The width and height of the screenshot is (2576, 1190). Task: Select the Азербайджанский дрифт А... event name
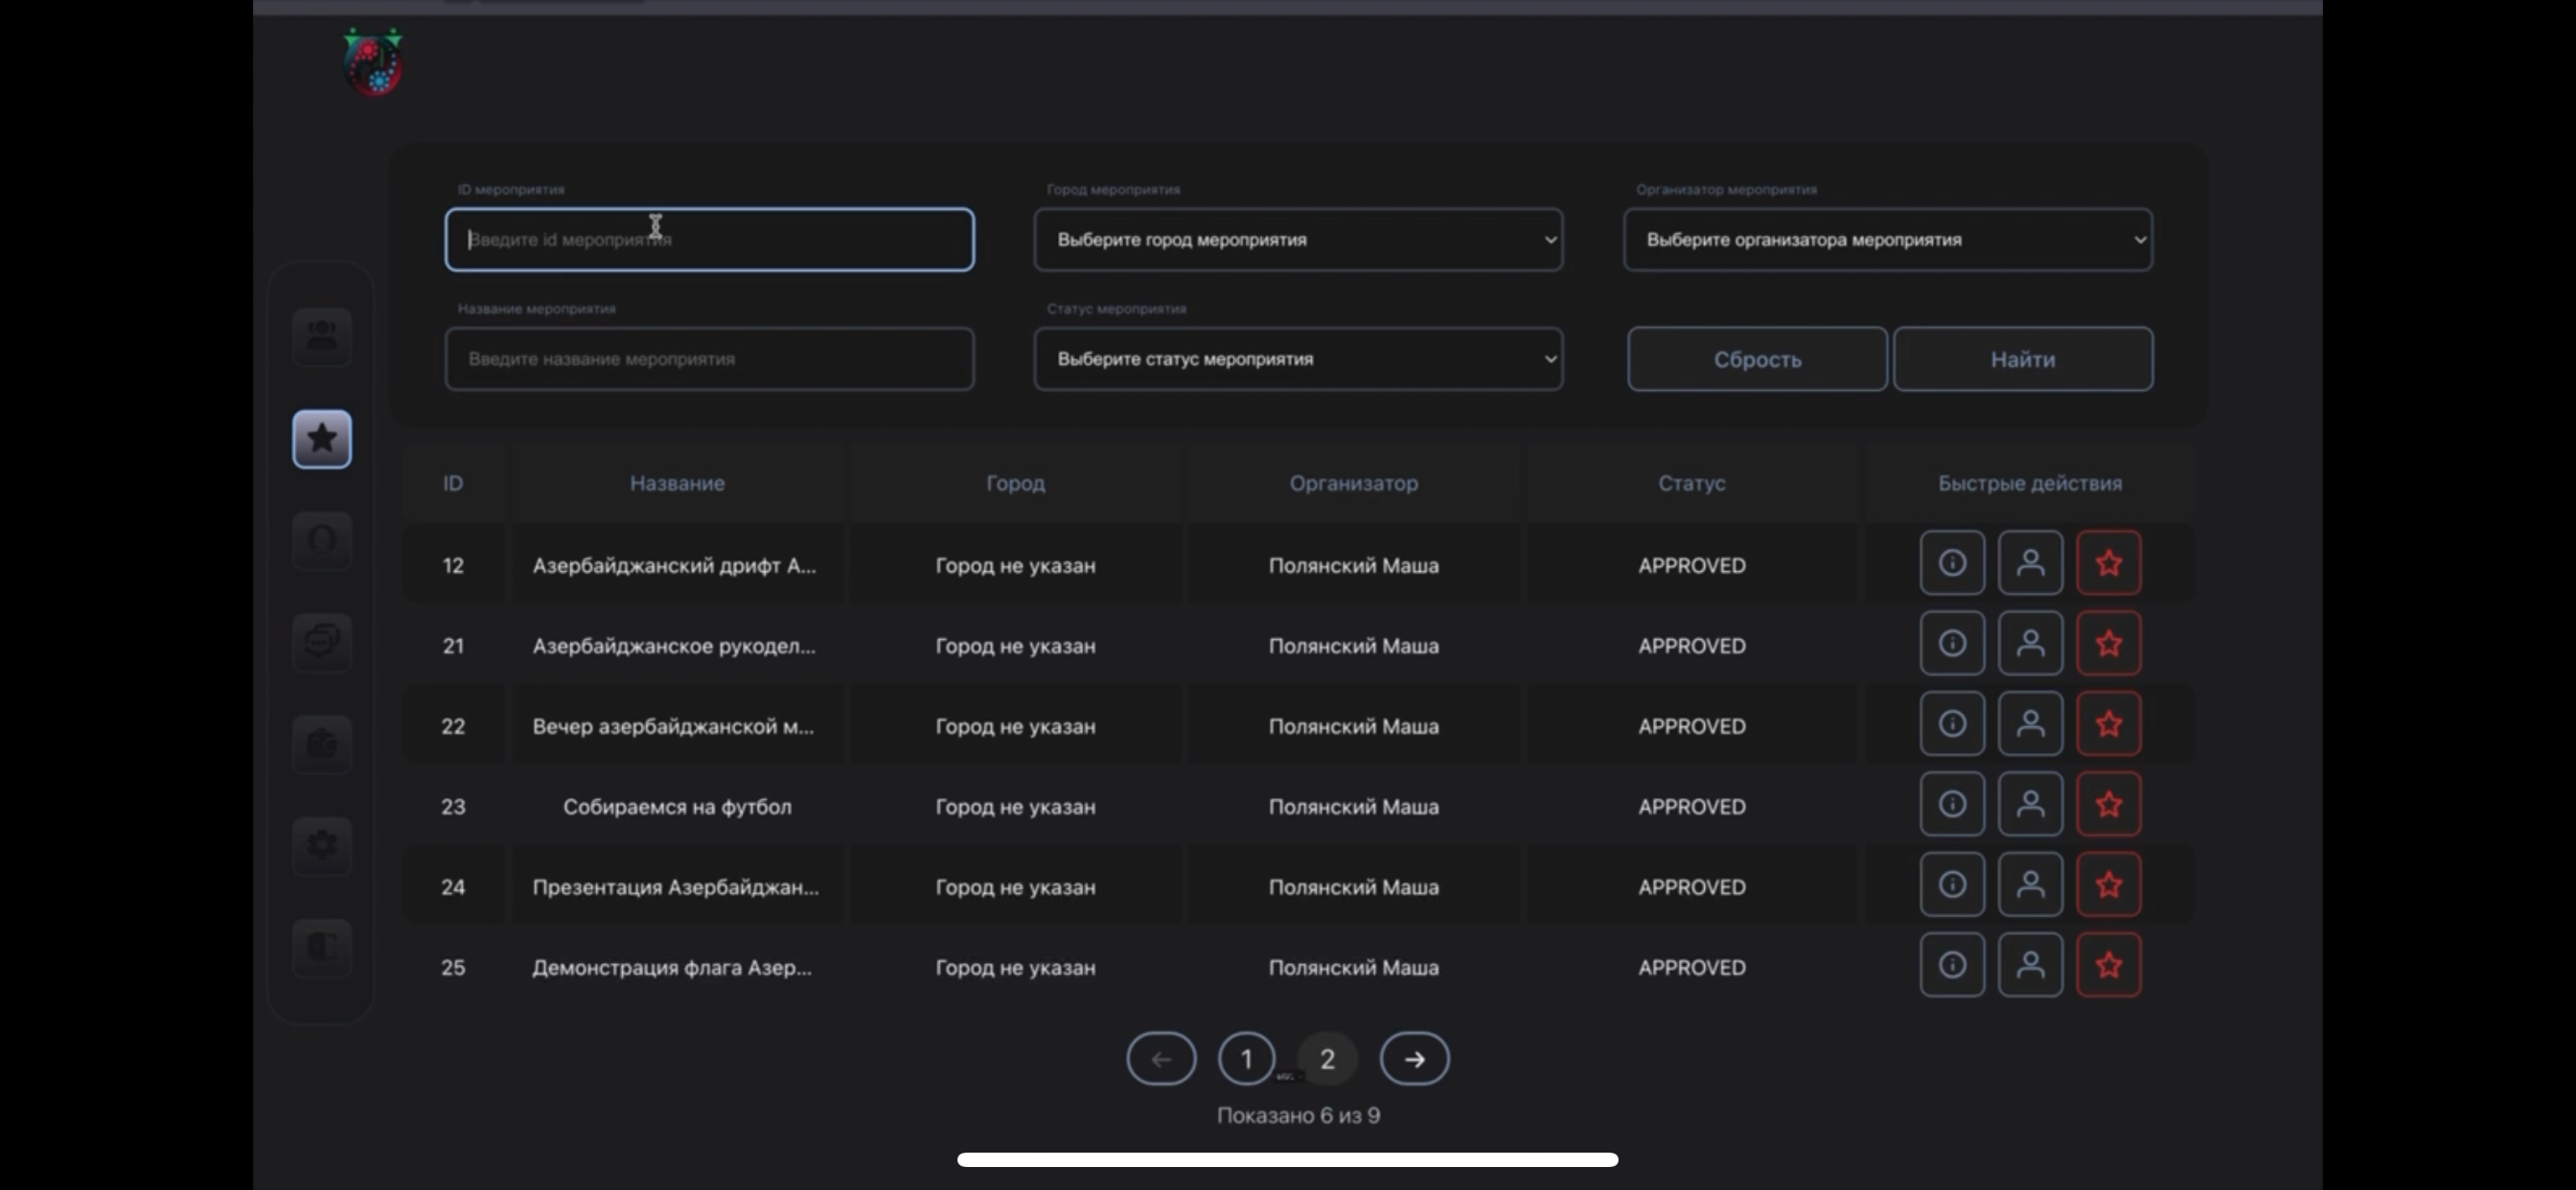pos(674,565)
